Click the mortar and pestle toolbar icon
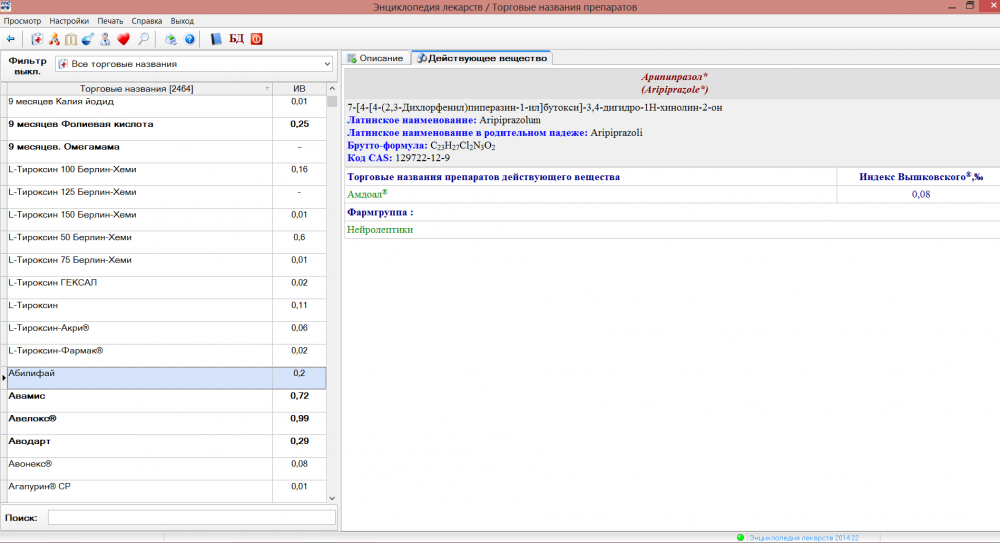 pyautogui.click(x=87, y=39)
